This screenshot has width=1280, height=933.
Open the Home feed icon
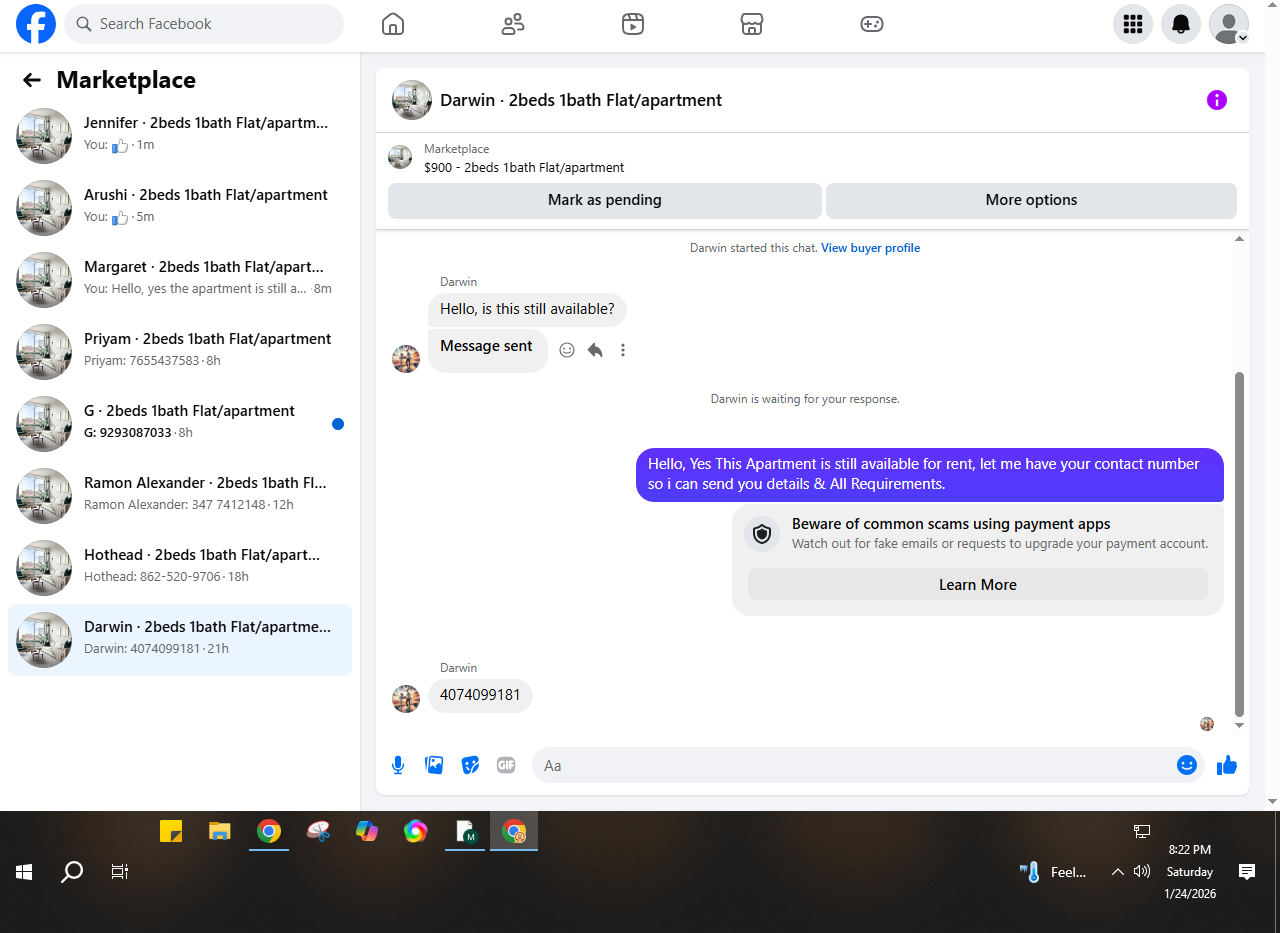coord(393,24)
